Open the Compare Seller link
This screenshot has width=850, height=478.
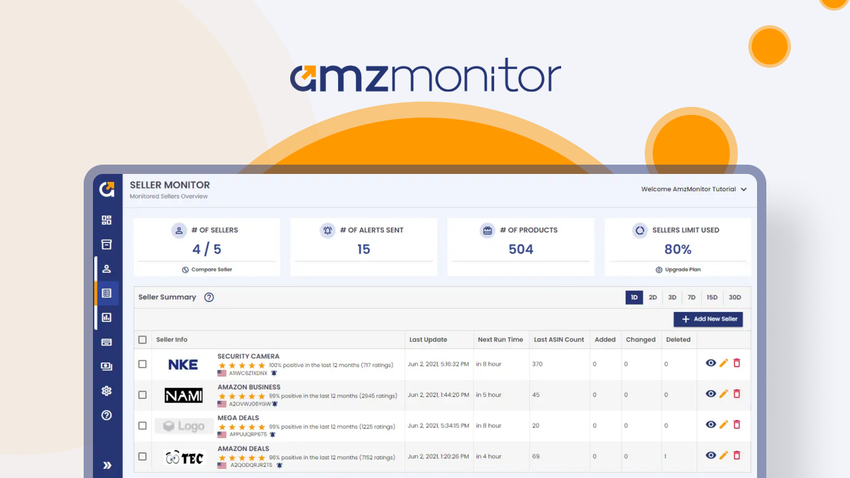(207, 269)
